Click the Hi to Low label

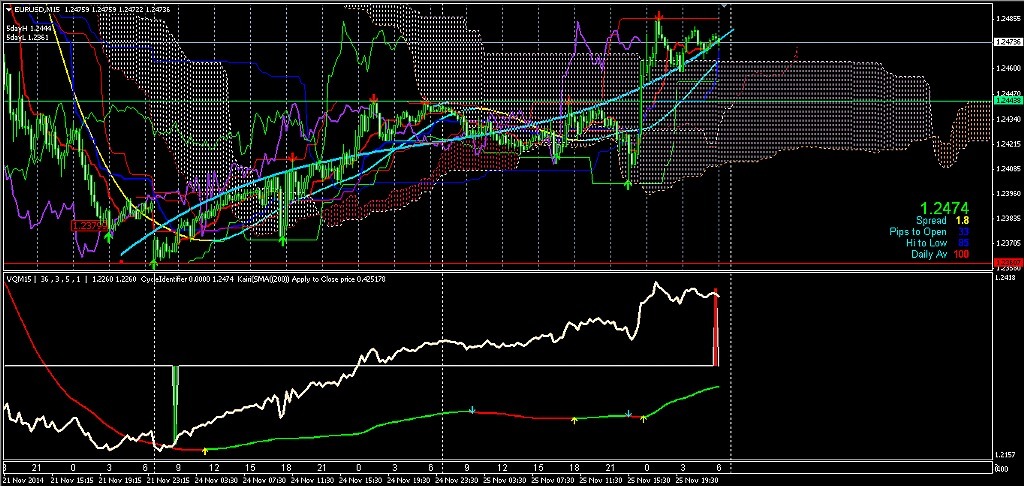click(x=926, y=243)
